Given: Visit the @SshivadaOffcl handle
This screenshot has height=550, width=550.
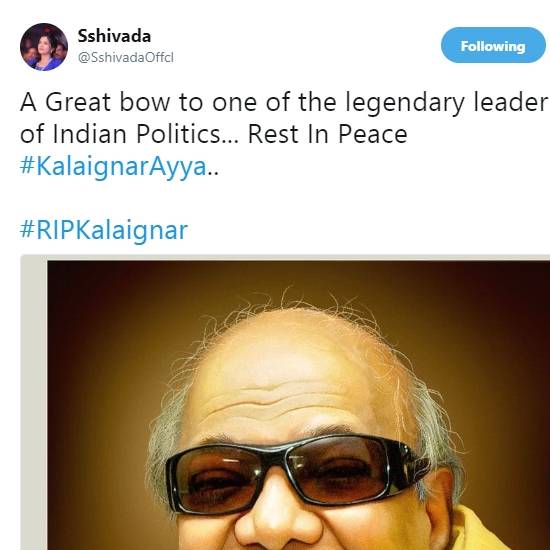Looking at the screenshot, I should click(x=125, y=58).
